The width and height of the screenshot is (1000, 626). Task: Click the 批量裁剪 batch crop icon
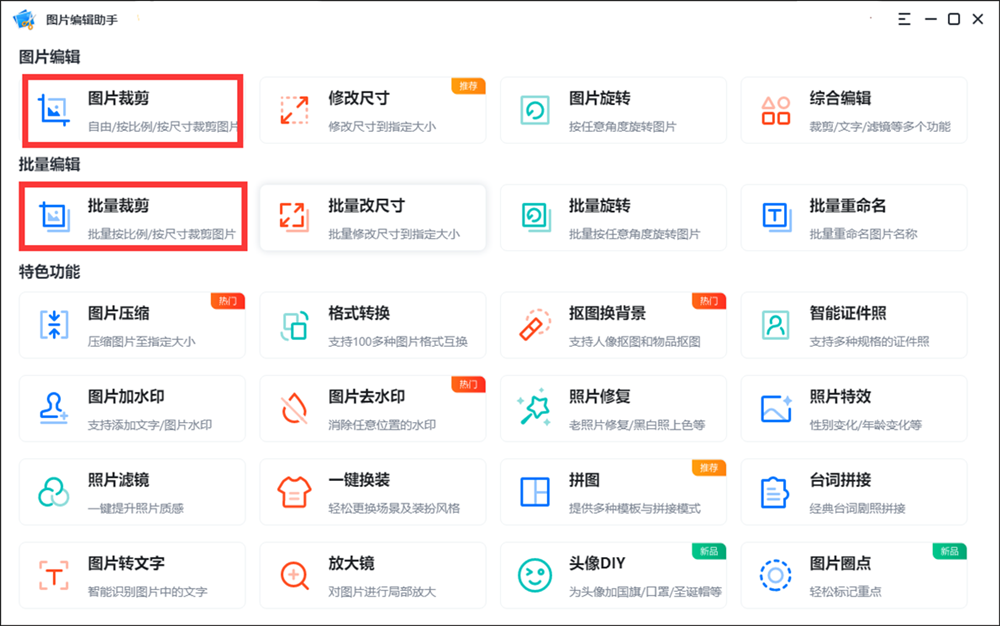pyautogui.click(x=54, y=217)
